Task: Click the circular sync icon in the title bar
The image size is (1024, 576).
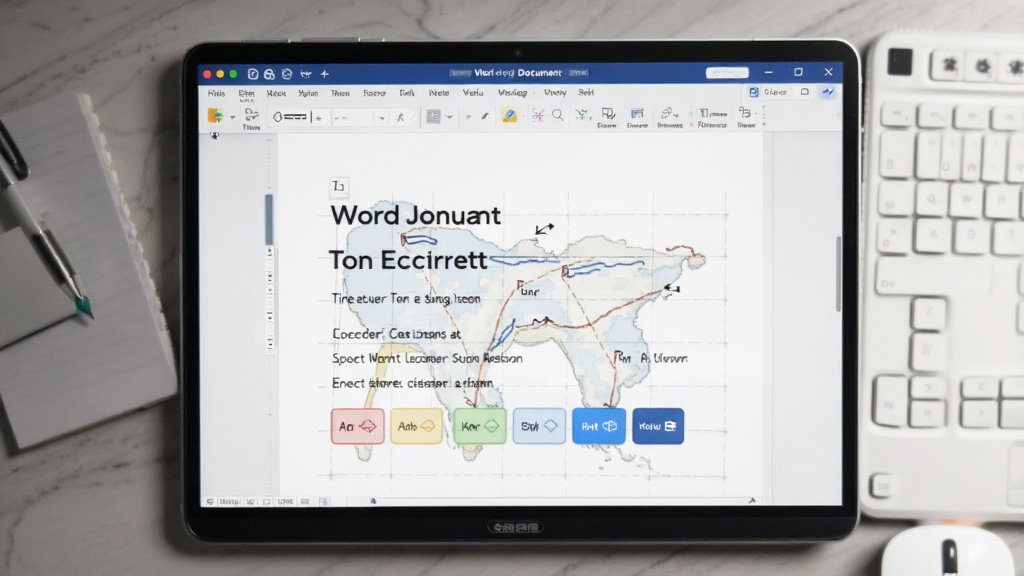Action: coord(287,74)
